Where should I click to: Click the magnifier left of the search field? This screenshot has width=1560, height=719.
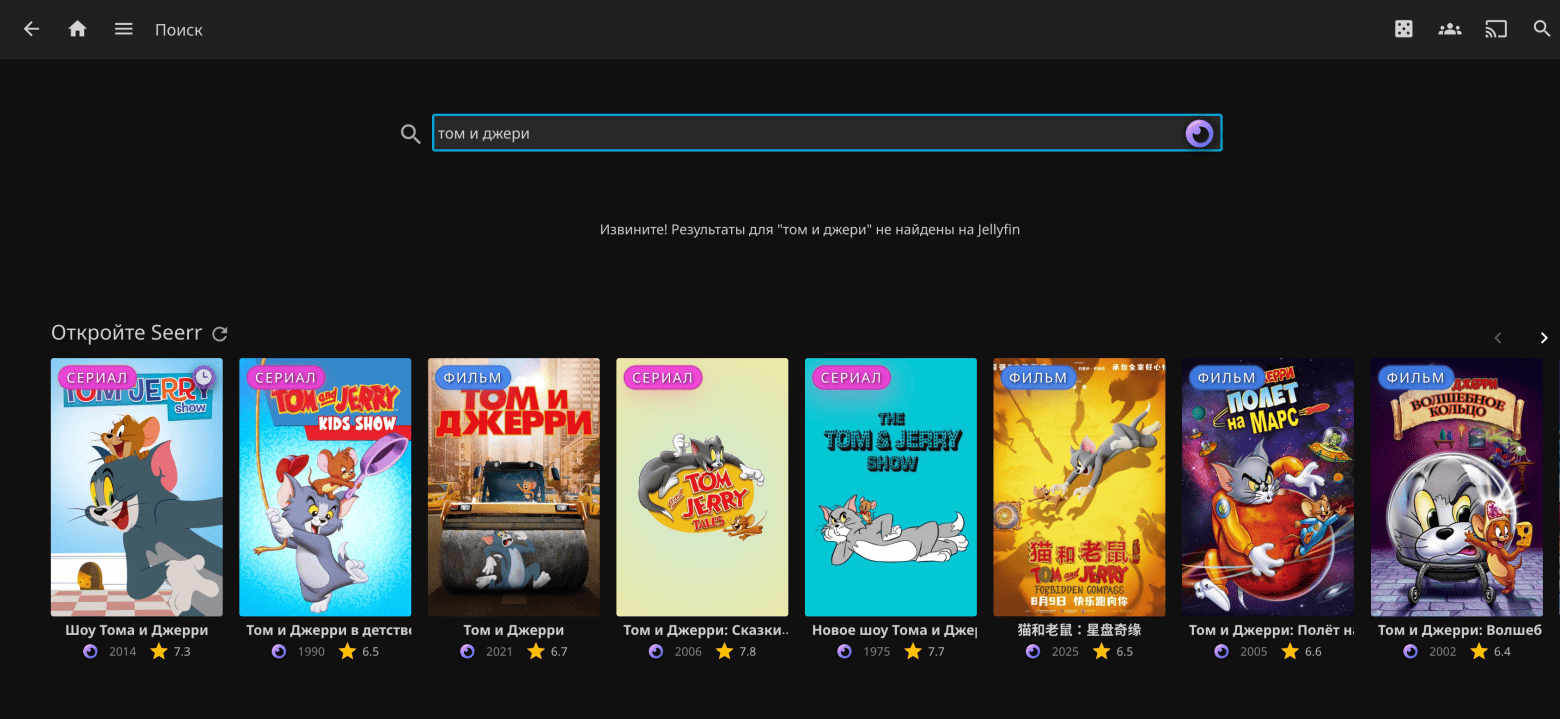(x=410, y=133)
